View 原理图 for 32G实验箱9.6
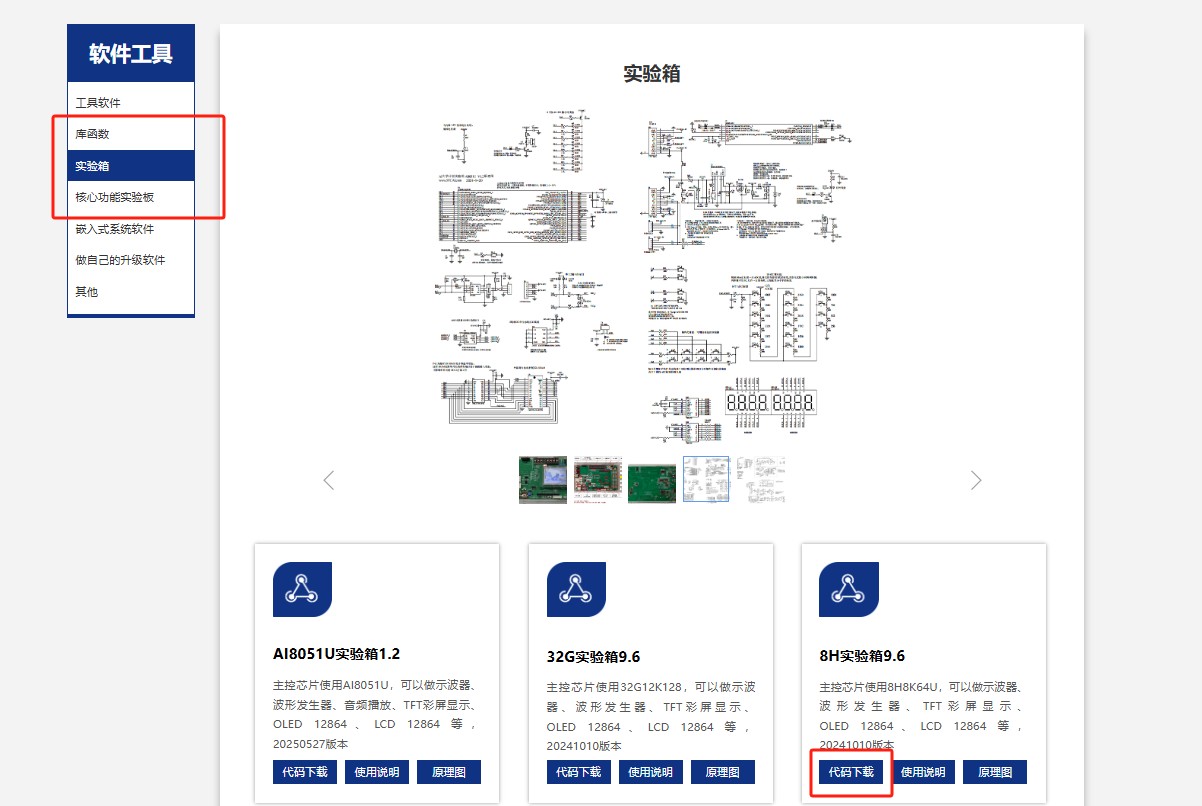Image resolution: width=1202 pixels, height=806 pixels. click(x=723, y=772)
